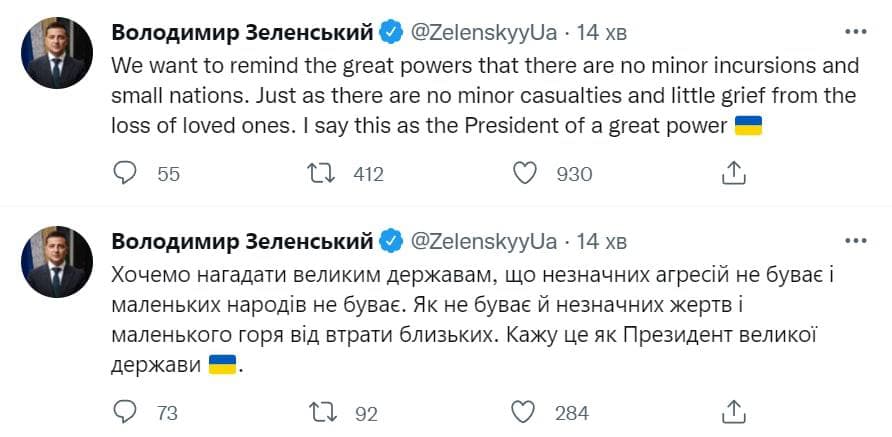Screen dimensions: 892x437
Task: Like the English tweet with 930 likes
Action: (526, 174)
